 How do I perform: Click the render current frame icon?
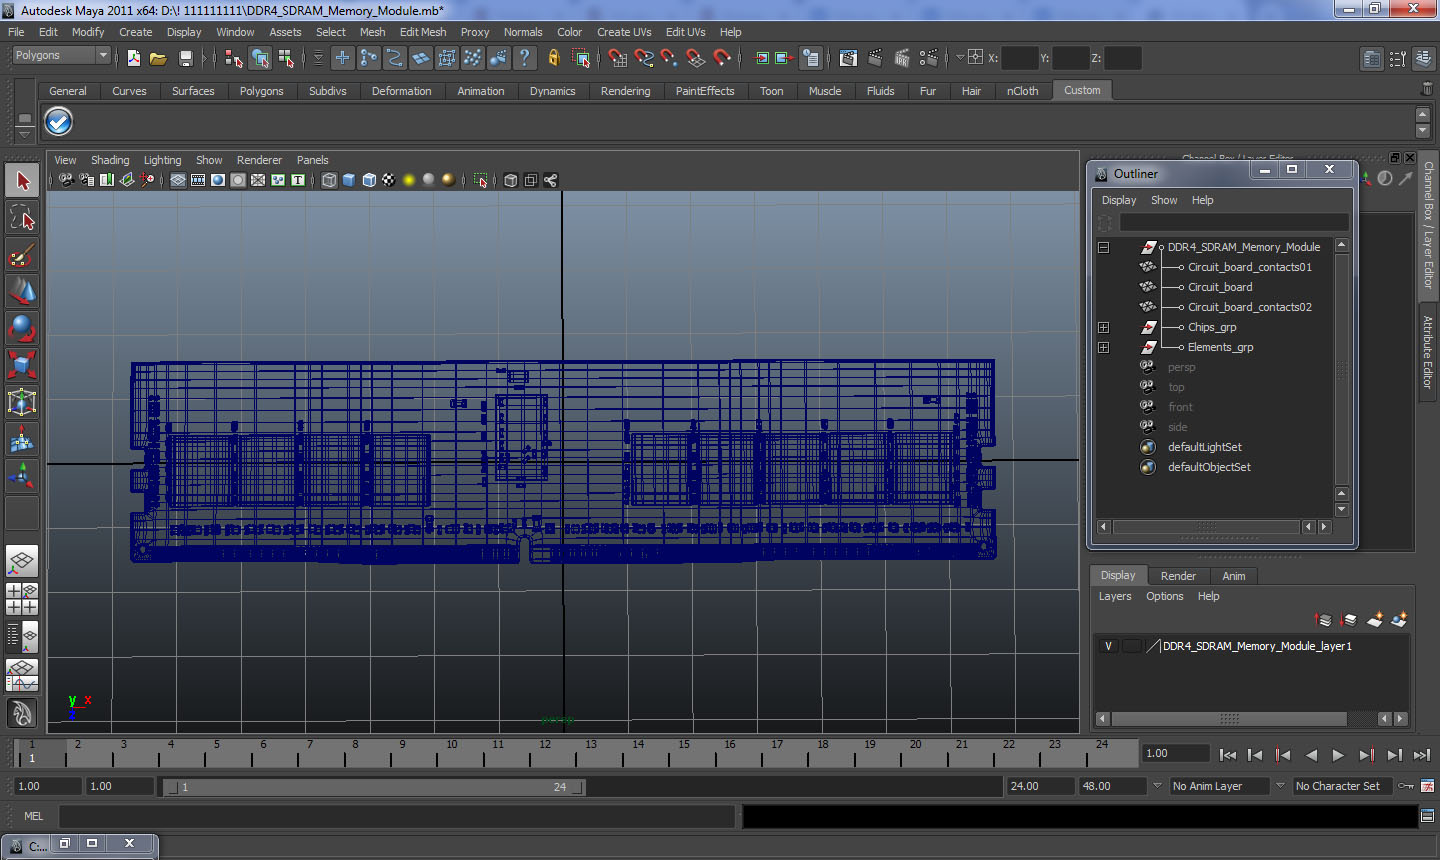pos(875,58)
